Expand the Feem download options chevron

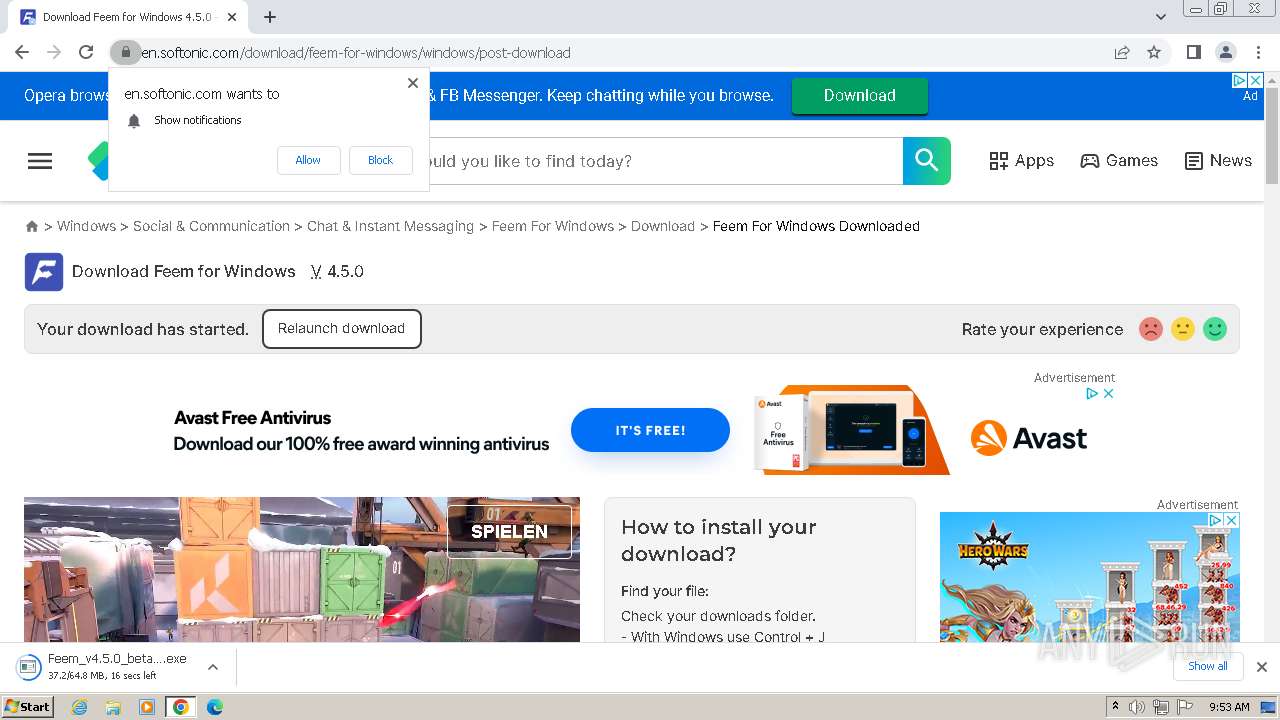[213, 667]
